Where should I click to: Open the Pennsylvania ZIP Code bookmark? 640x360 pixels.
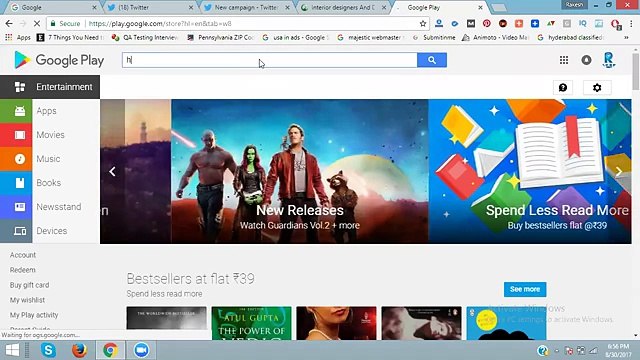(x=220, y=38)
